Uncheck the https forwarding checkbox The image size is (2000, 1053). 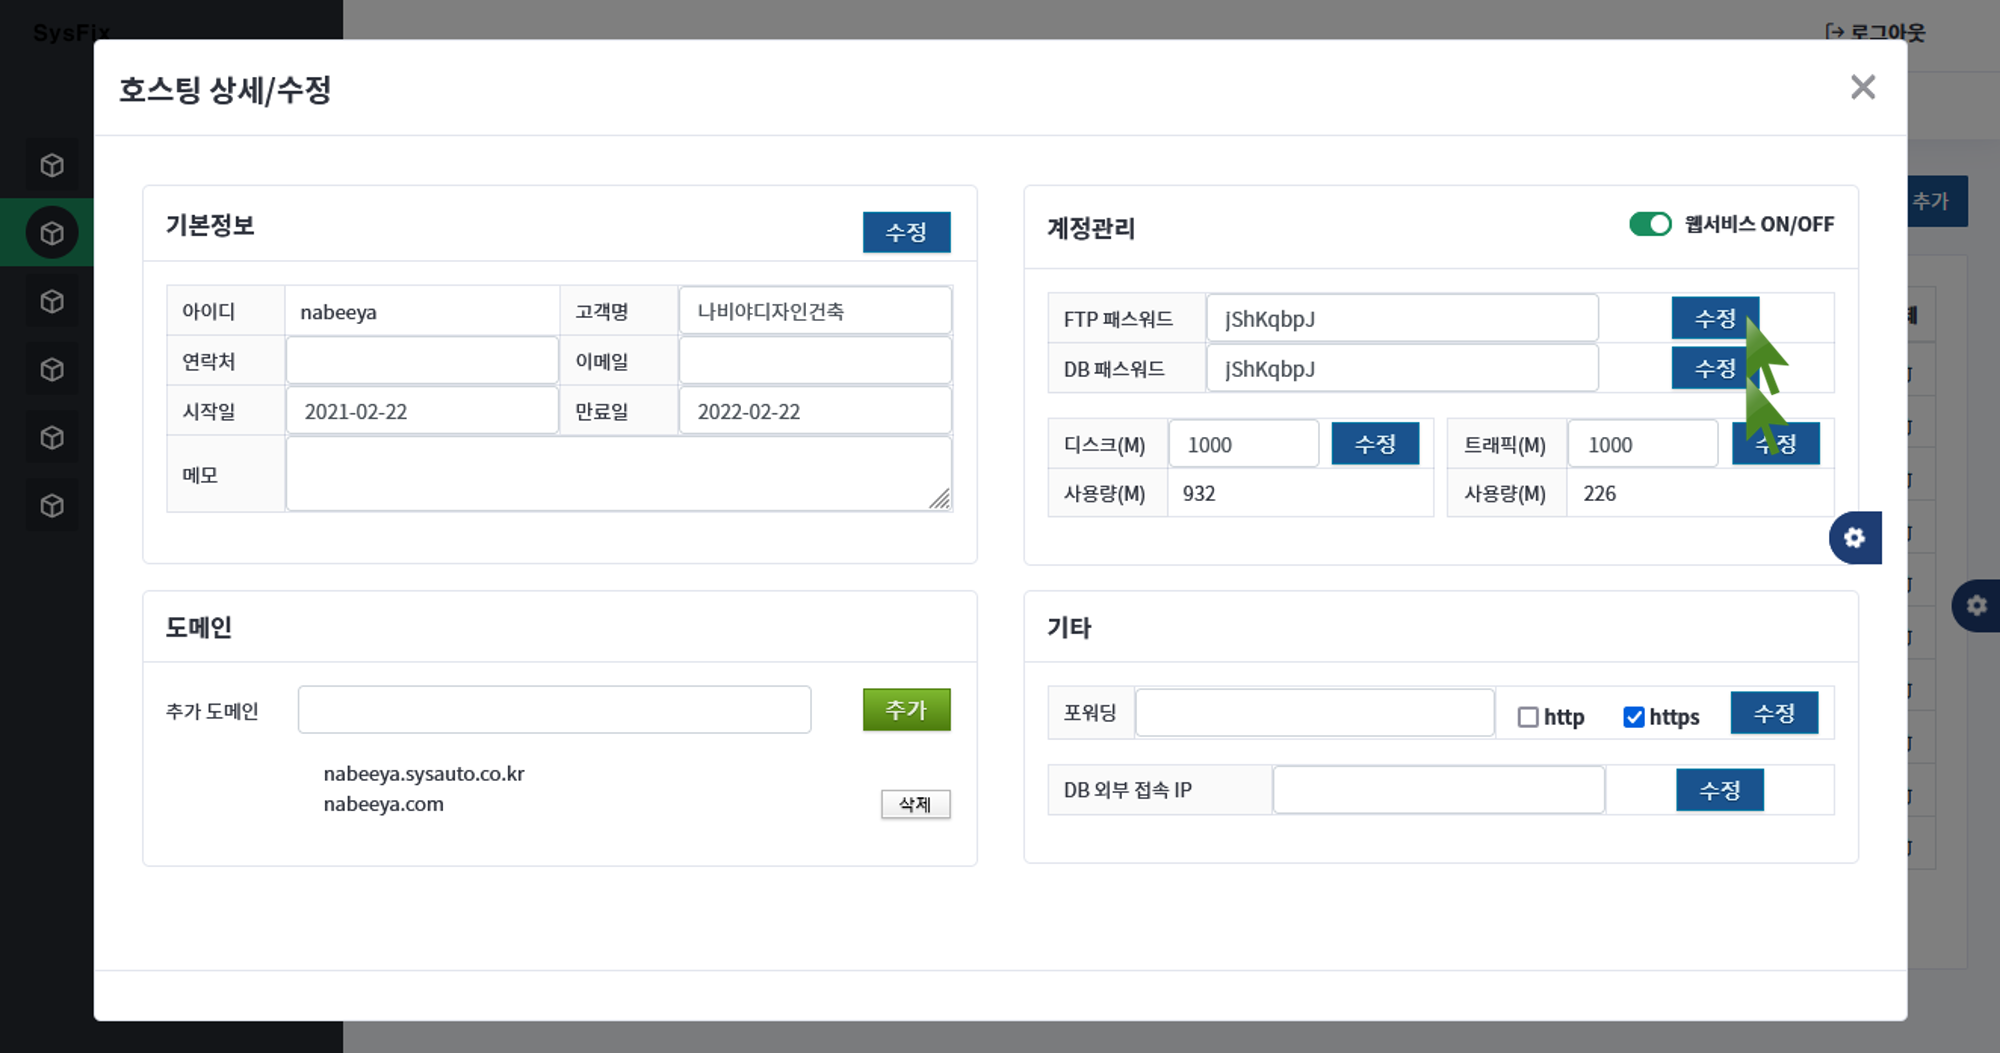pos(1633,717)
